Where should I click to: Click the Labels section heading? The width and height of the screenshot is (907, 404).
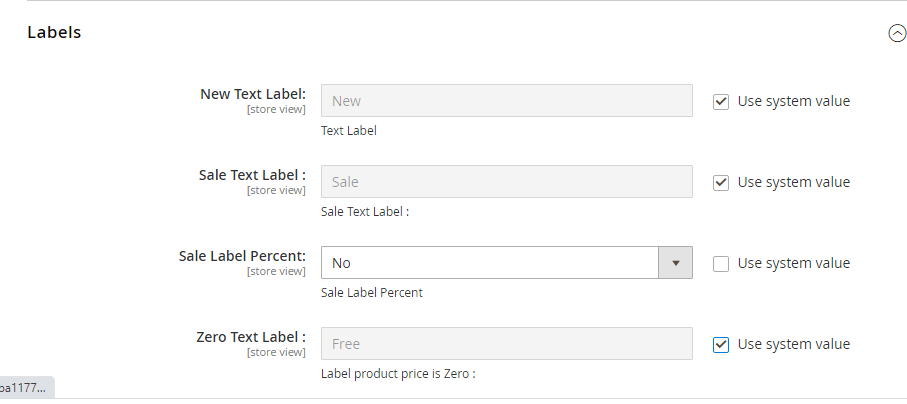[x=54, y=32]
